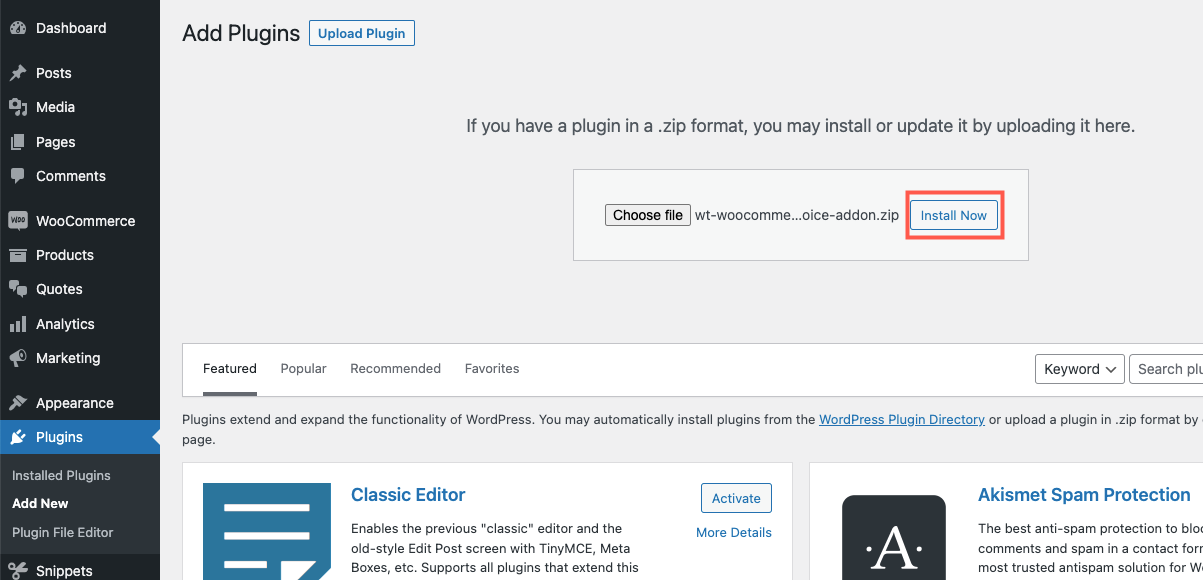1203x580 pixels.
Task: Open the WordPress Plugin Directory link
Action: (x=902, y=420)
